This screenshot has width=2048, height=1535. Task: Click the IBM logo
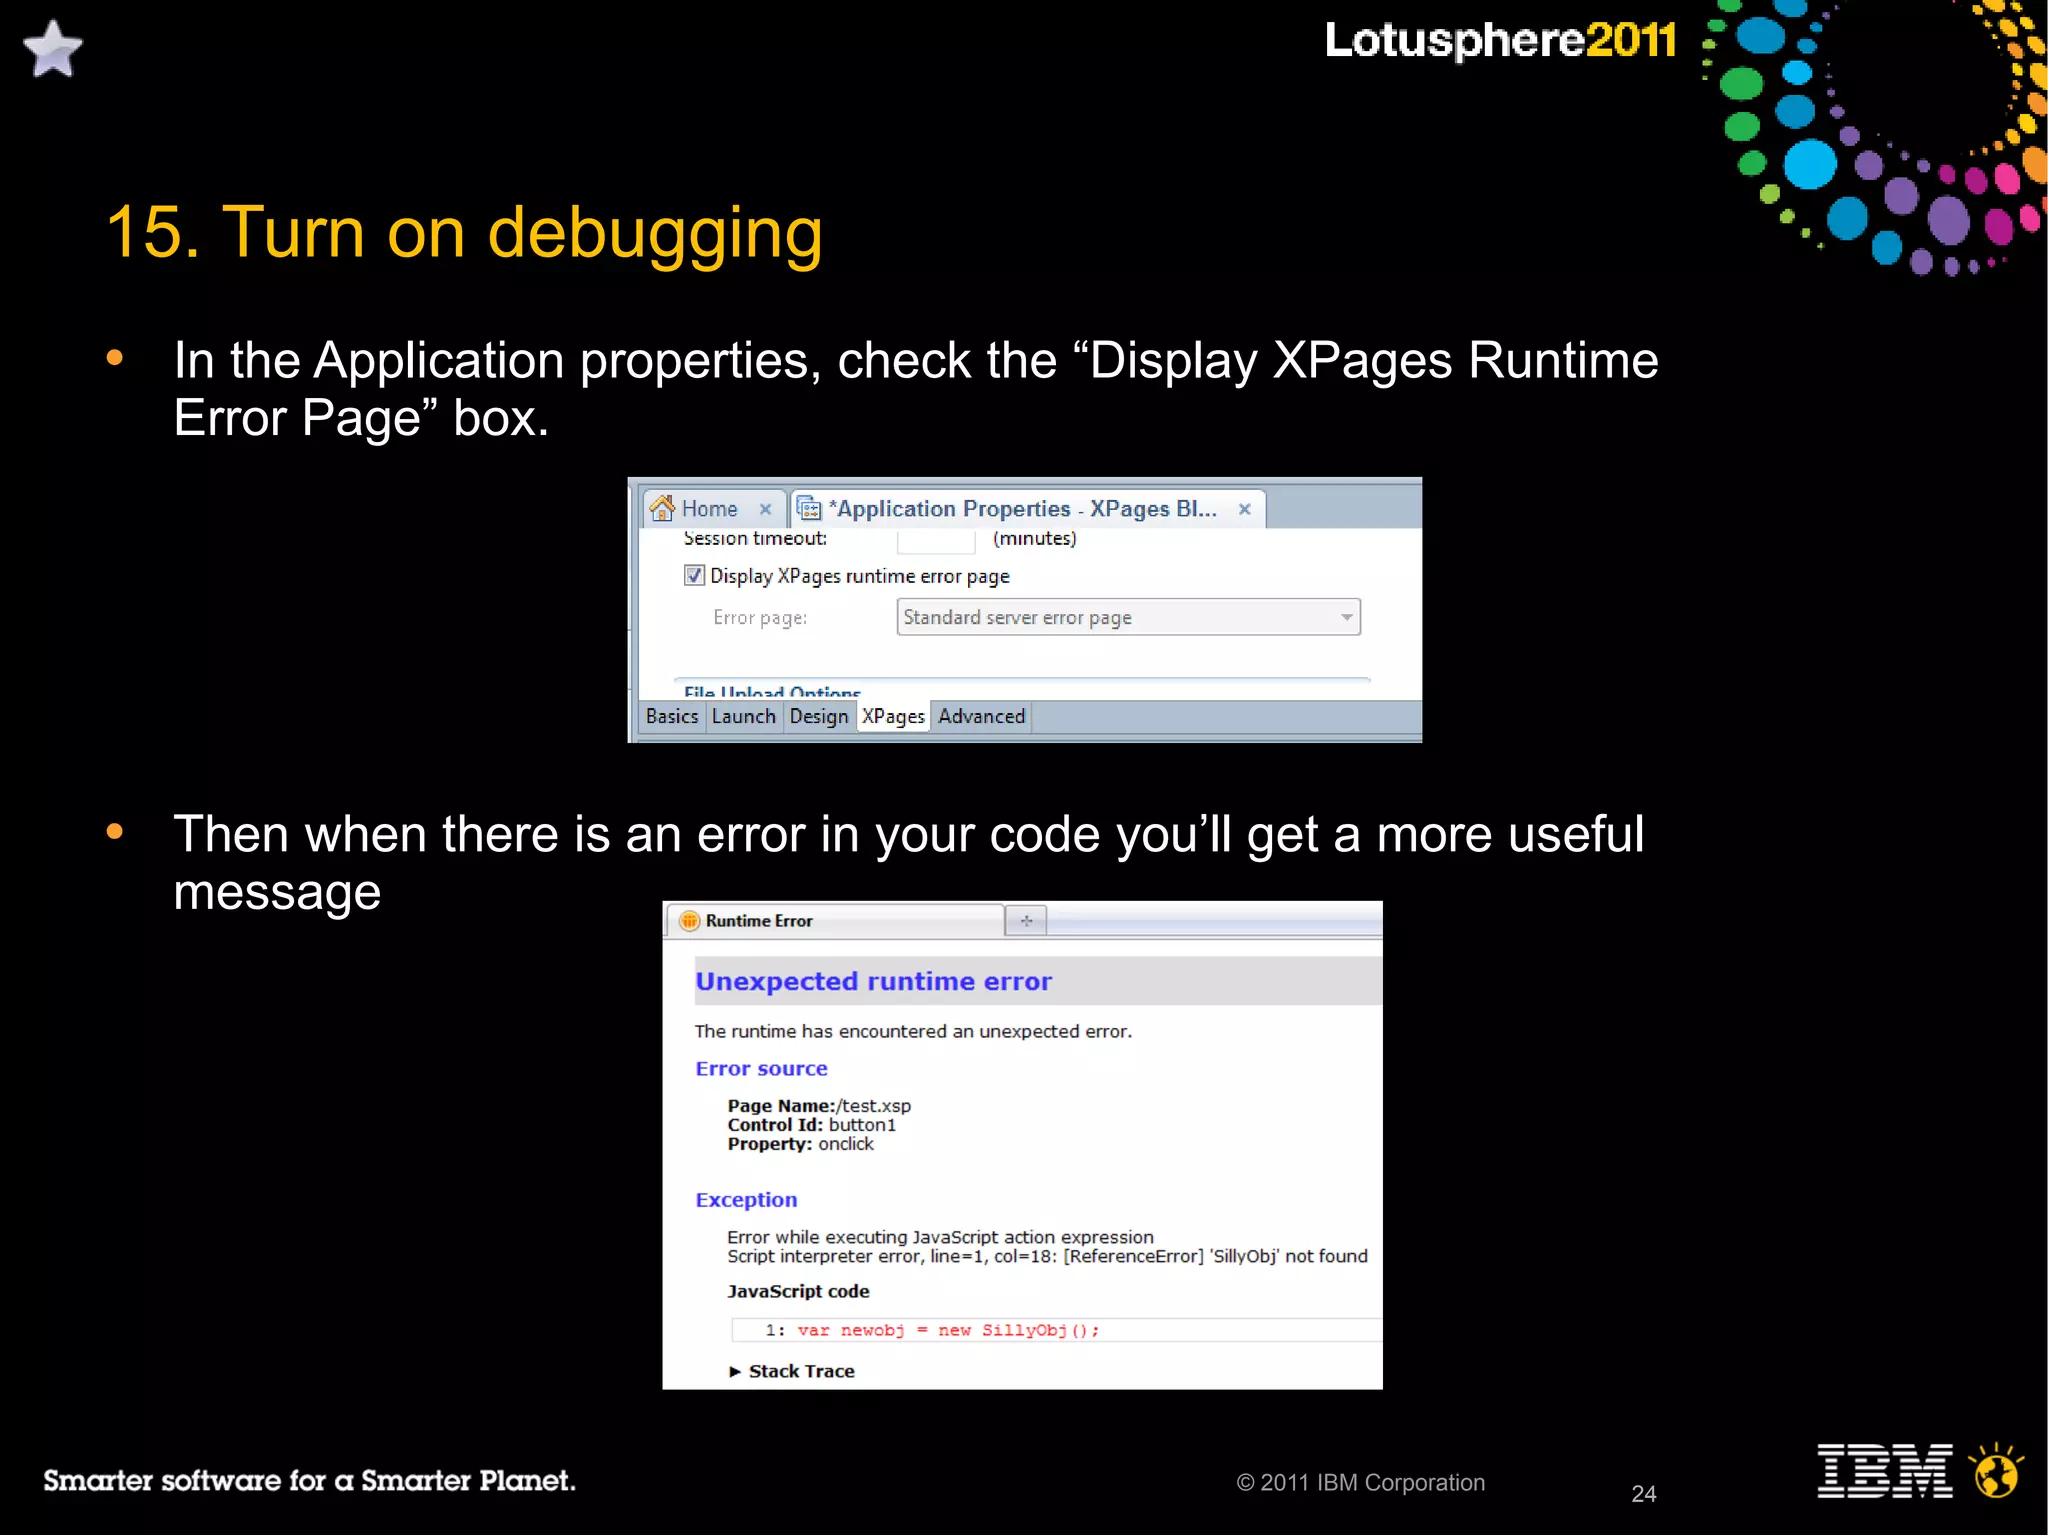1884,1470
